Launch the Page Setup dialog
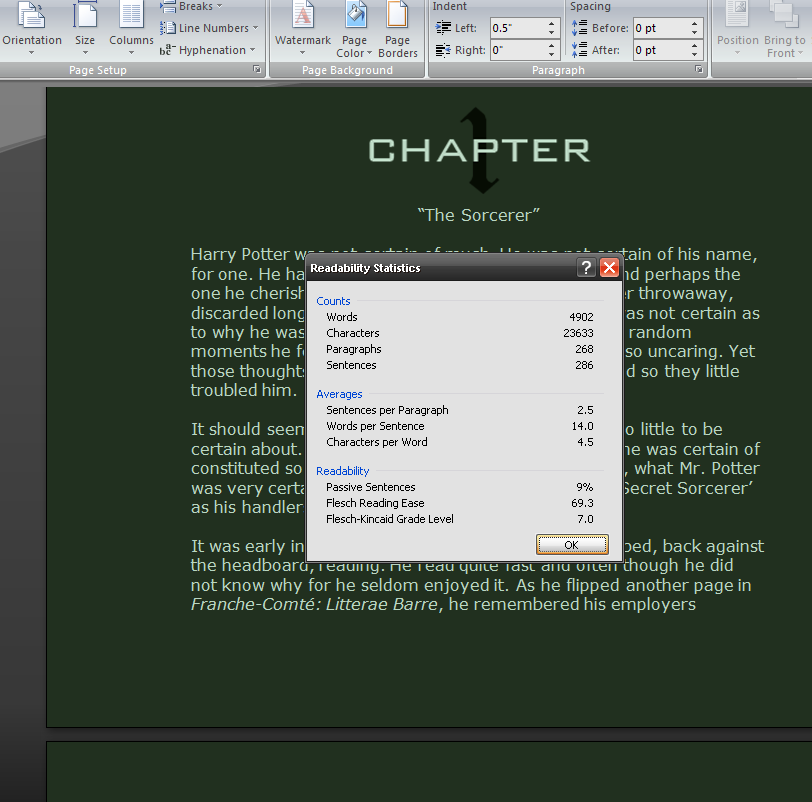Image resolution: width=812 pixels, height=802 pixels. click(257, 69)
